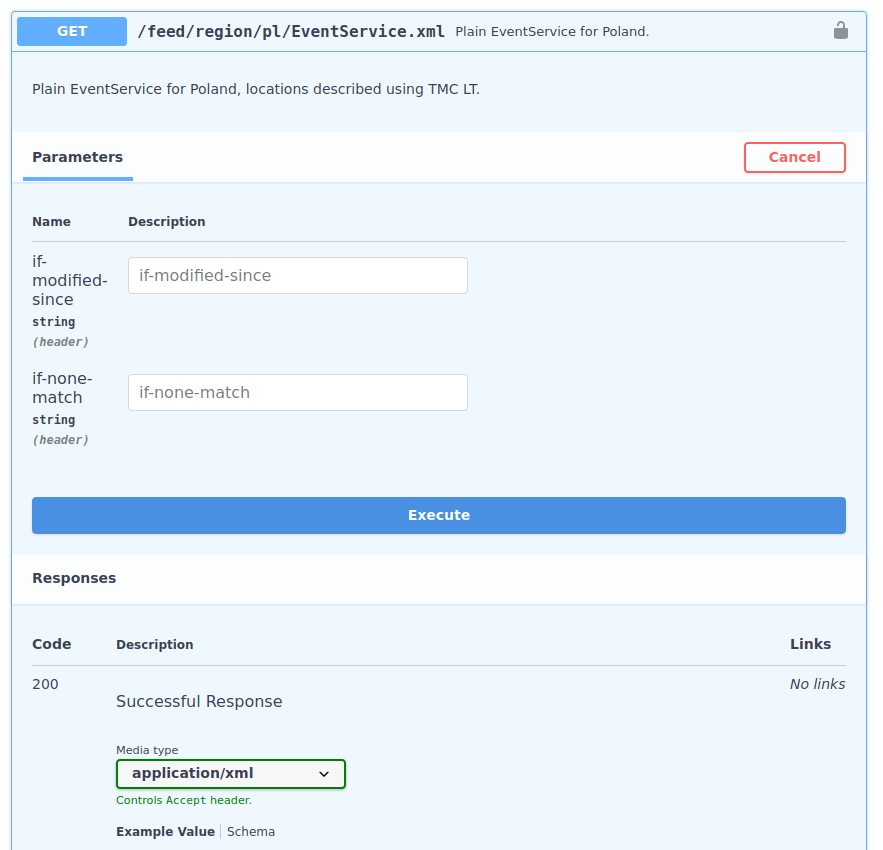The image size is (883, 850).
Task: Click the Plain EventService for Poland summary text
Action: point(551,31)
